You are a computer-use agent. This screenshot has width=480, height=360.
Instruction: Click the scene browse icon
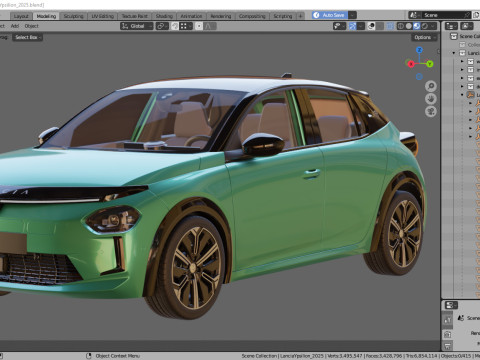pyautogui.click(x=414, y=15)
